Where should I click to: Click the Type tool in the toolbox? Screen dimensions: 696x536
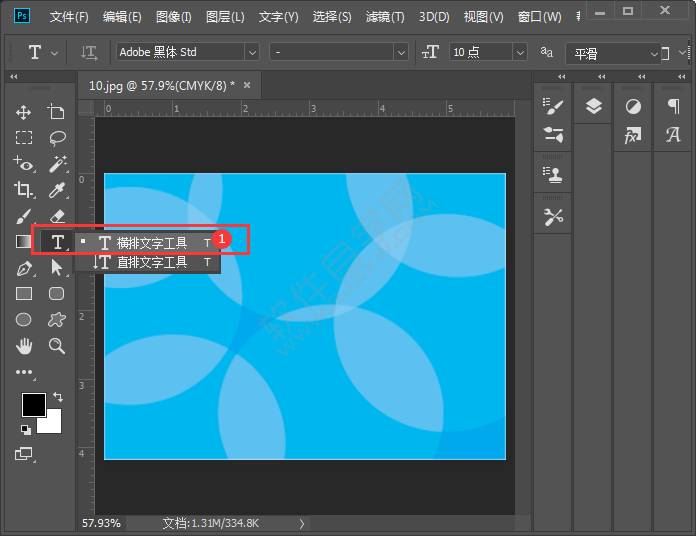57,242
